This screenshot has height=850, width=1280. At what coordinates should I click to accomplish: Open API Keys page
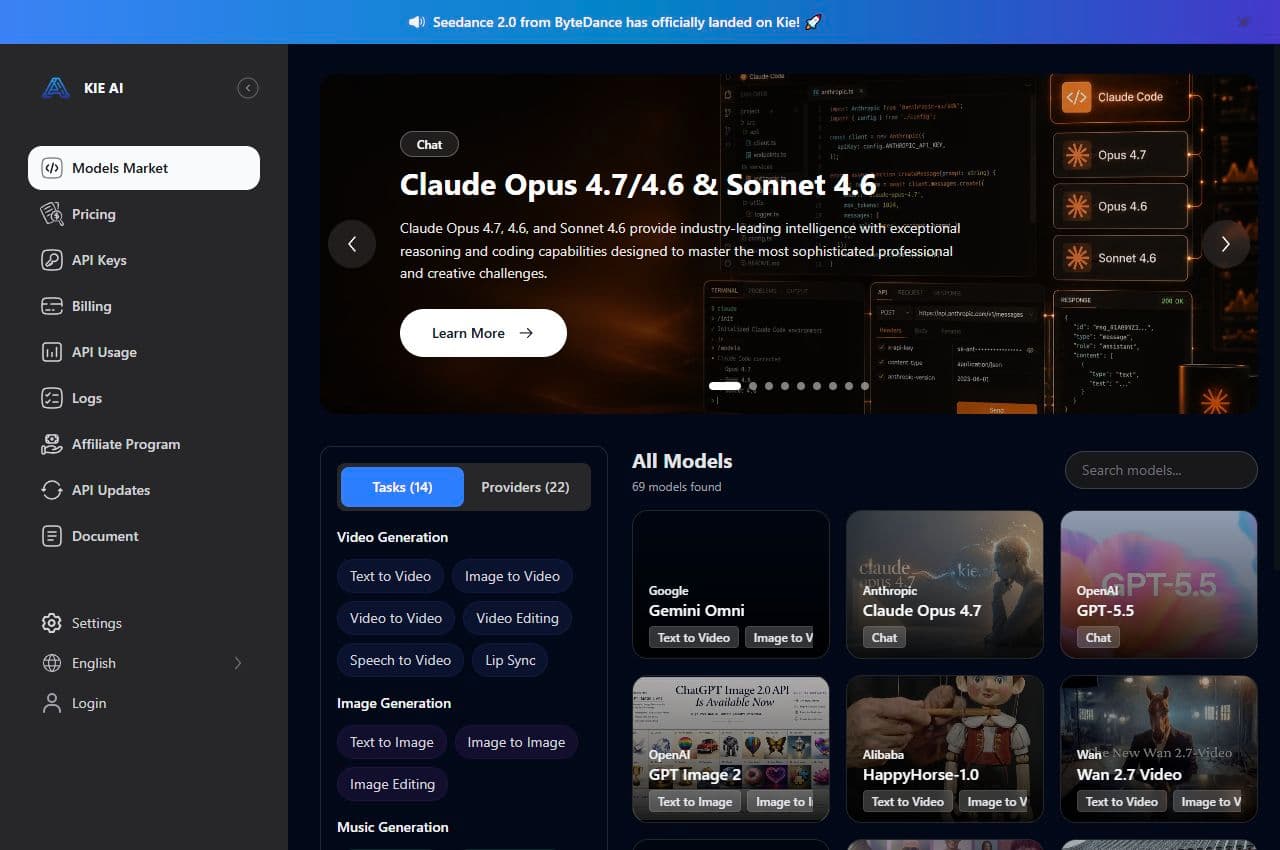144,260
